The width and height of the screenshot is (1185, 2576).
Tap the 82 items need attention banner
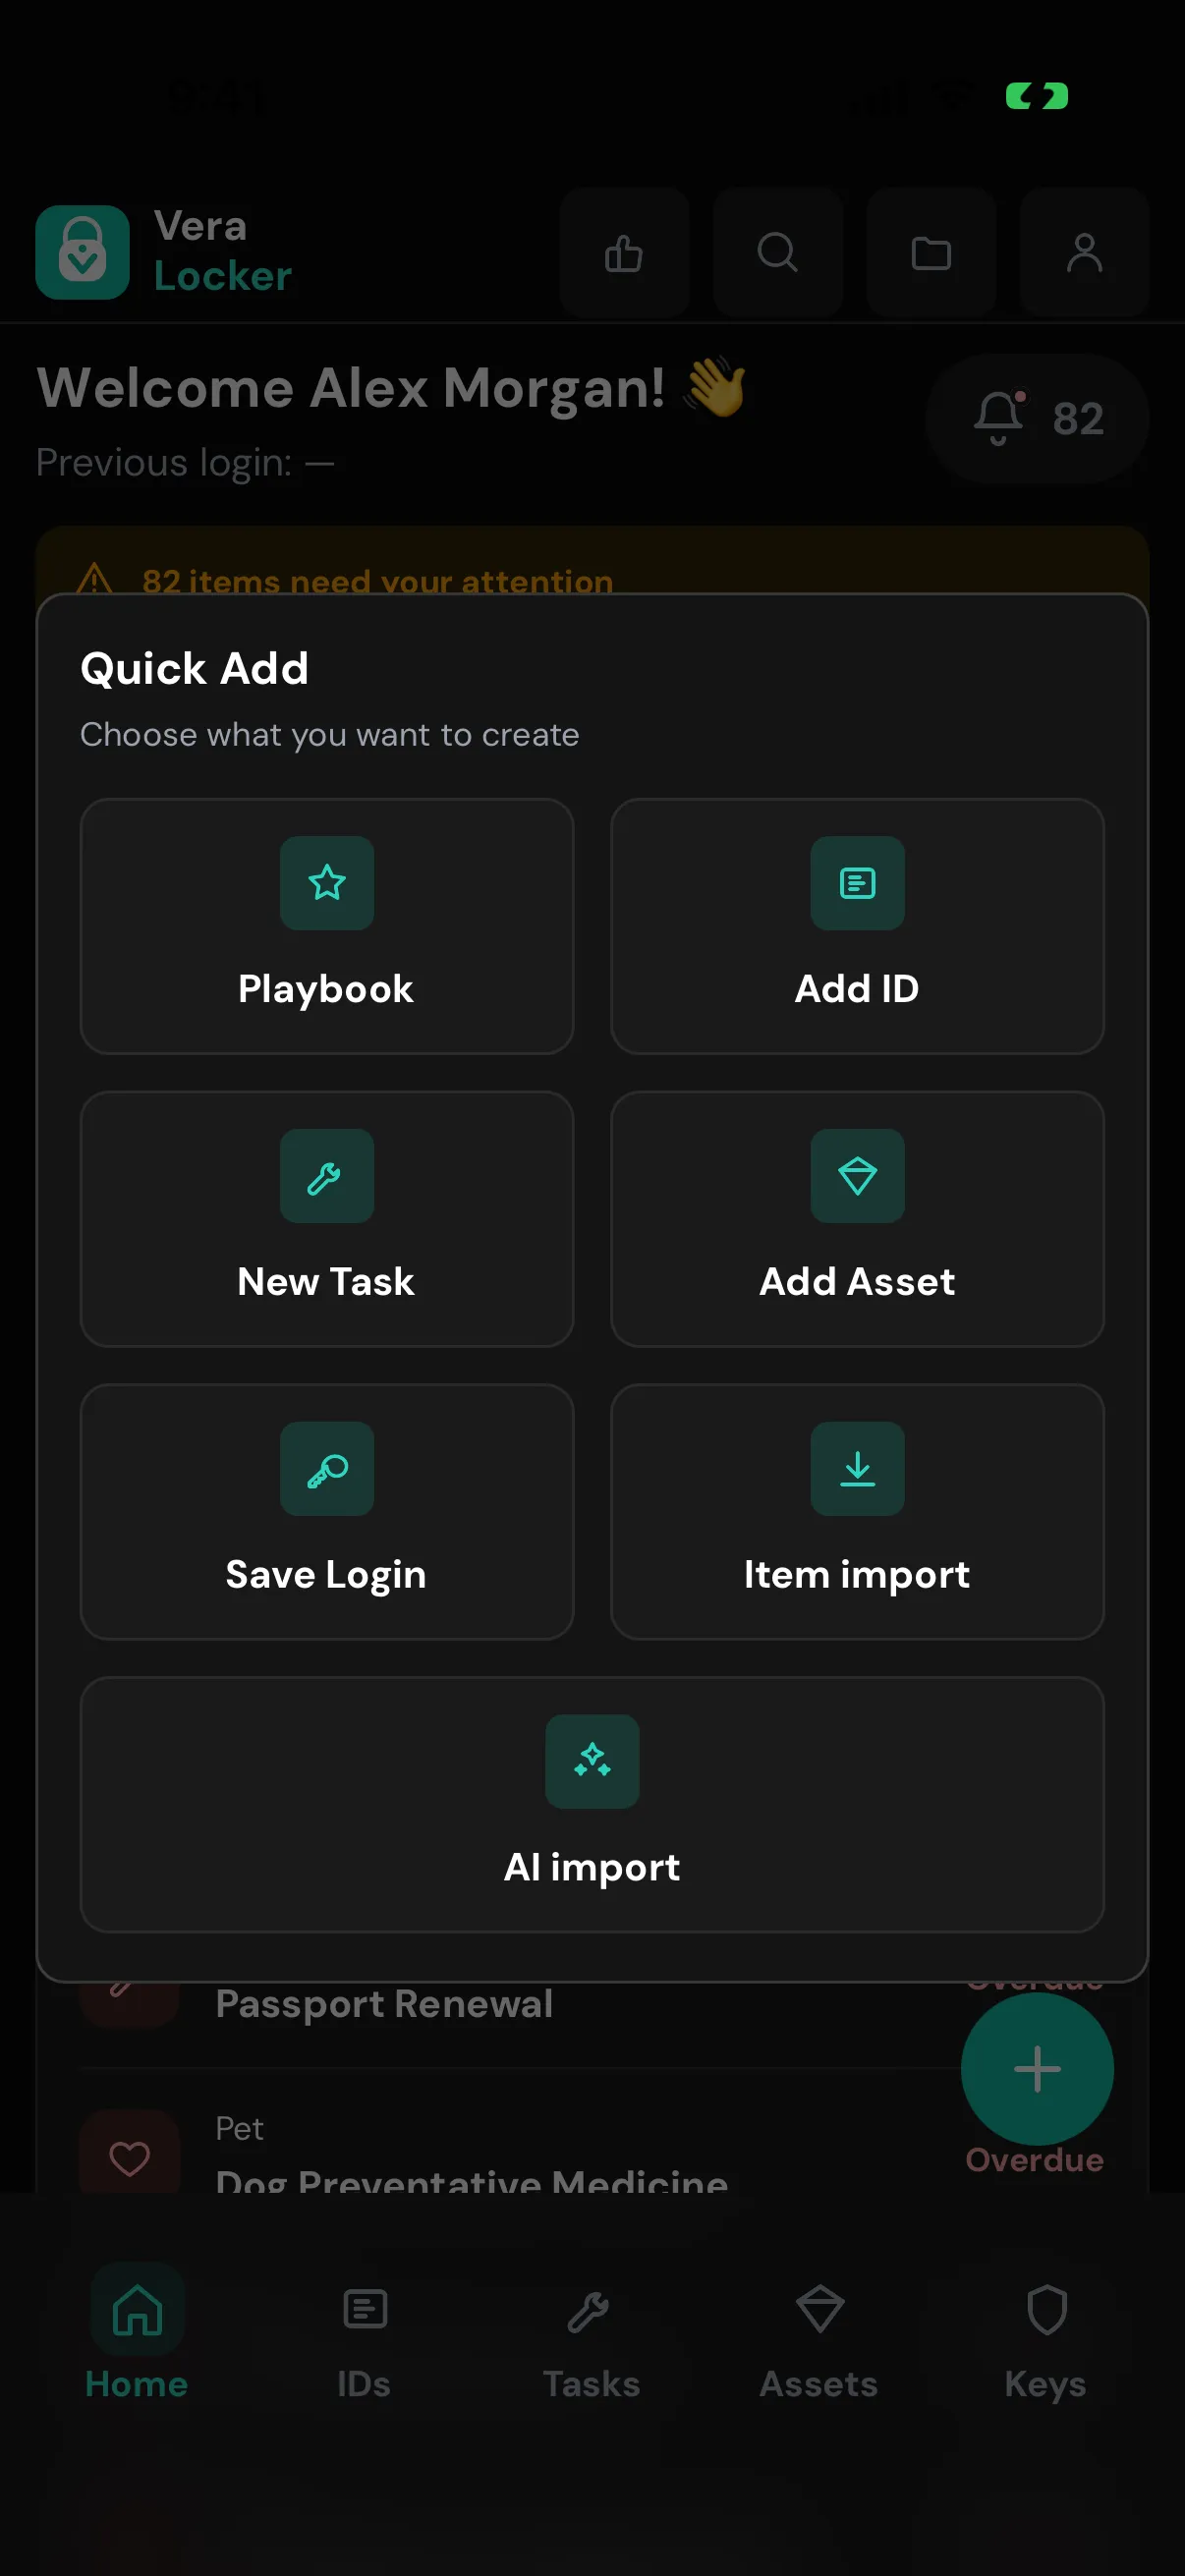[592, 562]
